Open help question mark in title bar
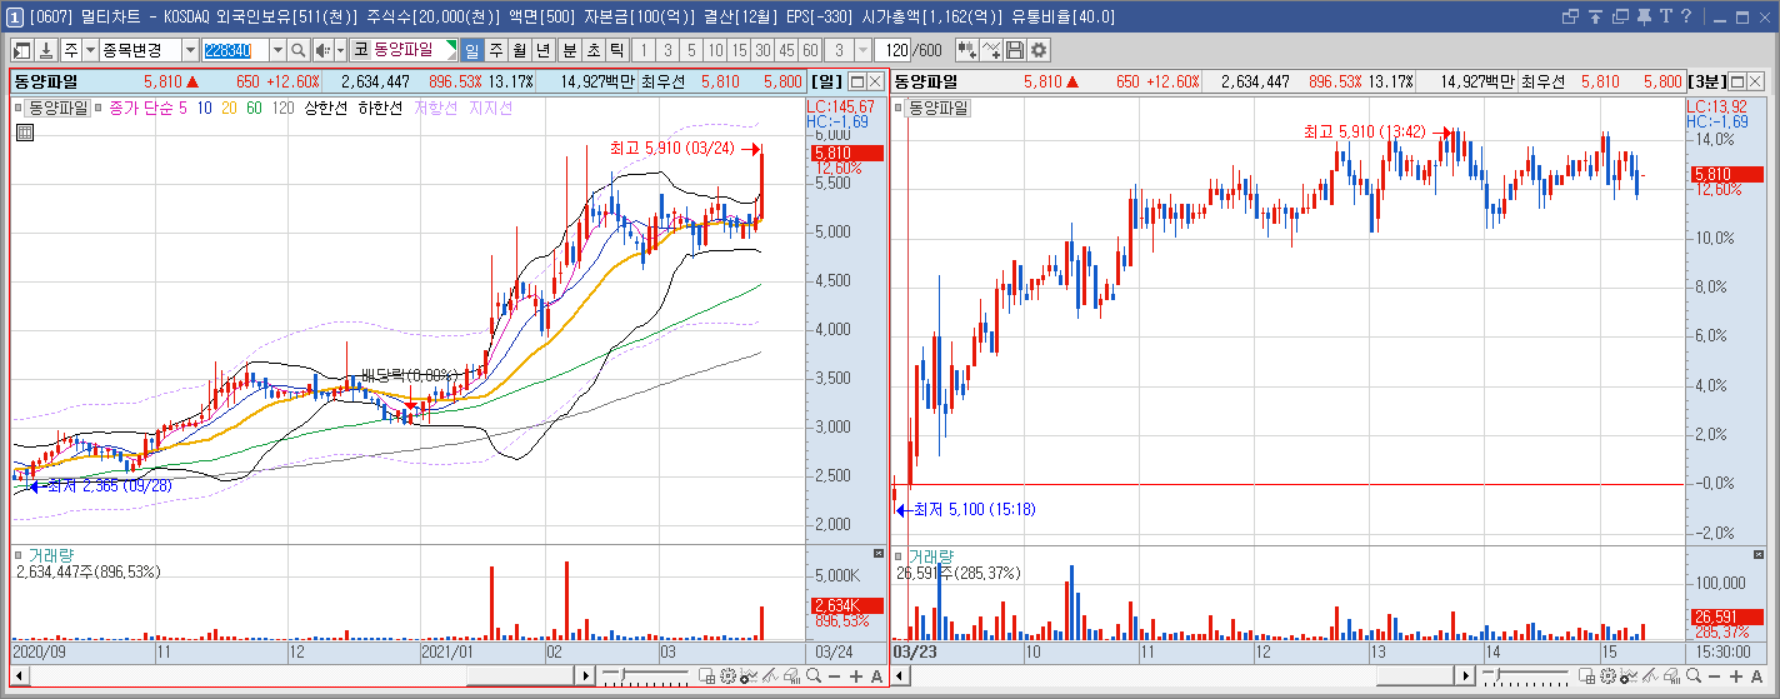This screenshot has width=1780, height=699. pyautogui.click(x=1687, y=16)
